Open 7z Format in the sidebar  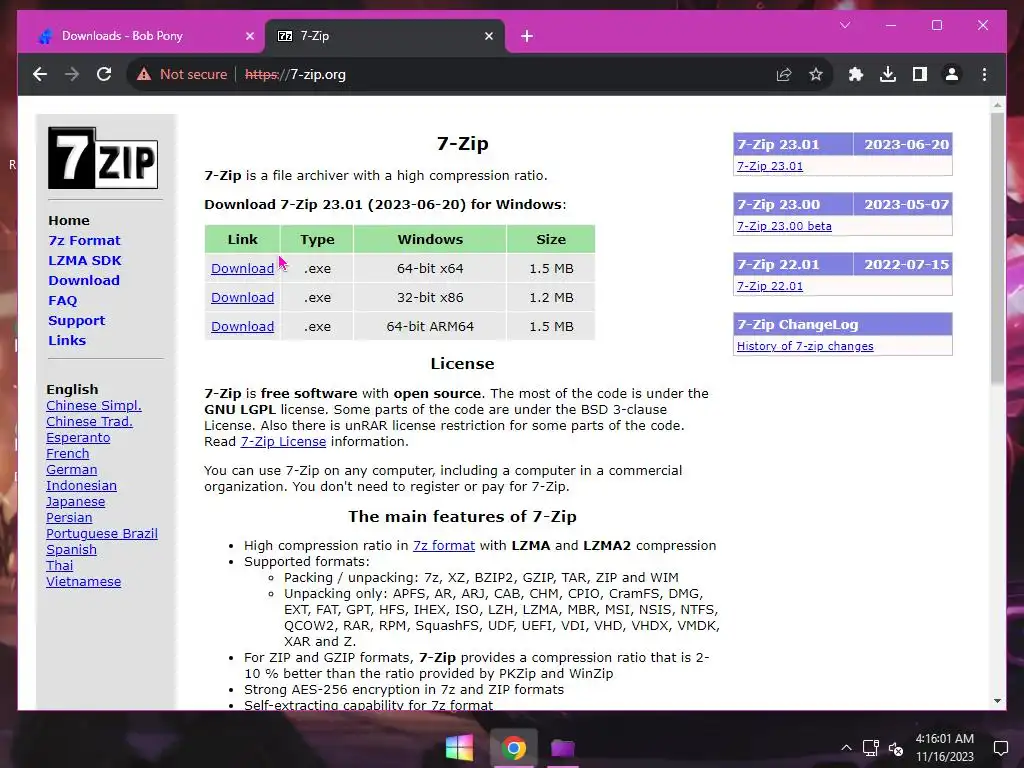[84, 240]
